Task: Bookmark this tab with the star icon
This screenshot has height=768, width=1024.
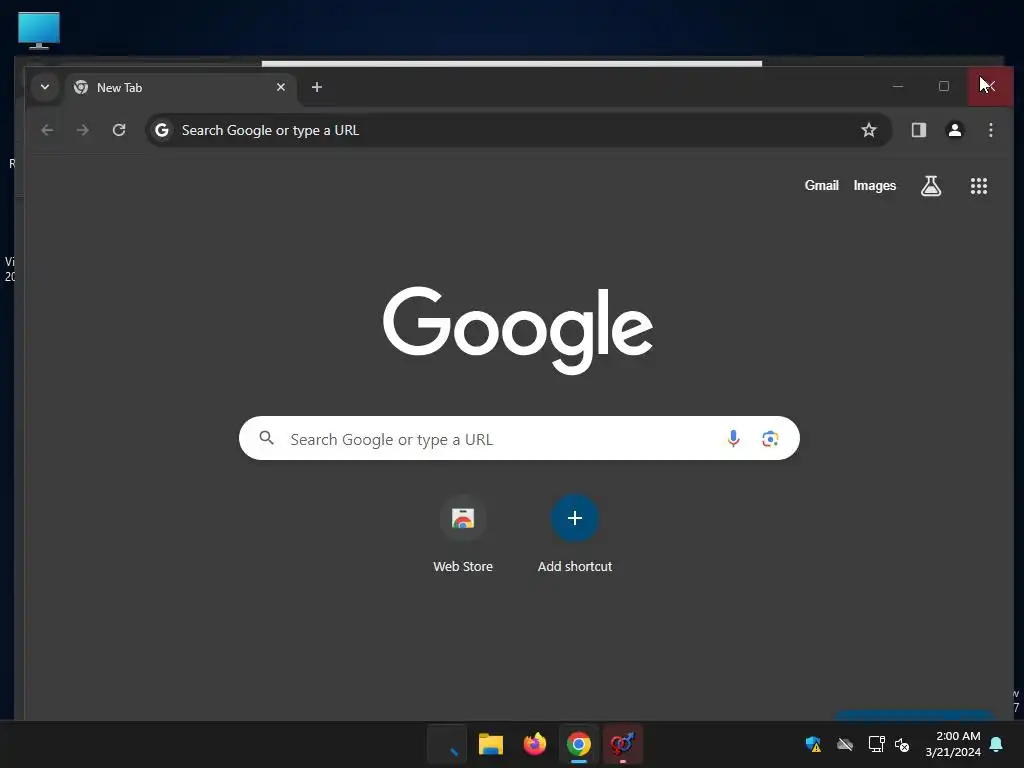Action: click(869, 130)
